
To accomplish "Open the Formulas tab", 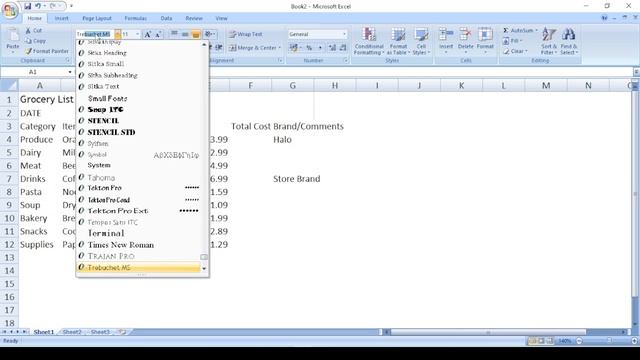I will pos(136,18).
